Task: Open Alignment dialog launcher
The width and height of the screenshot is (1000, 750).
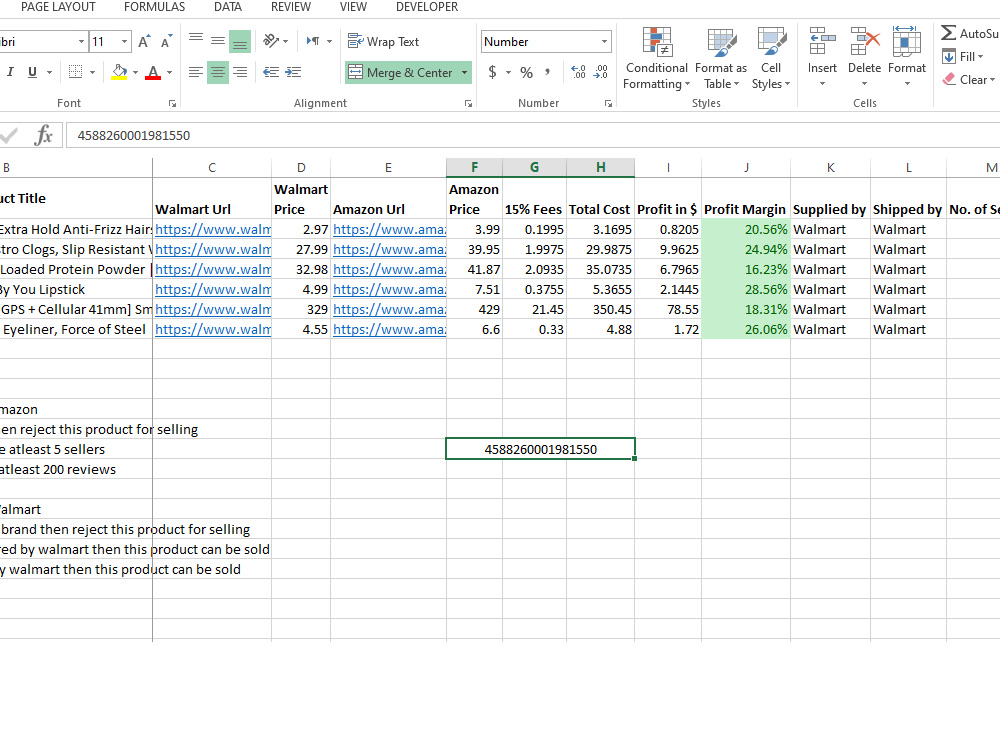Action: click(x=468, y=103)
